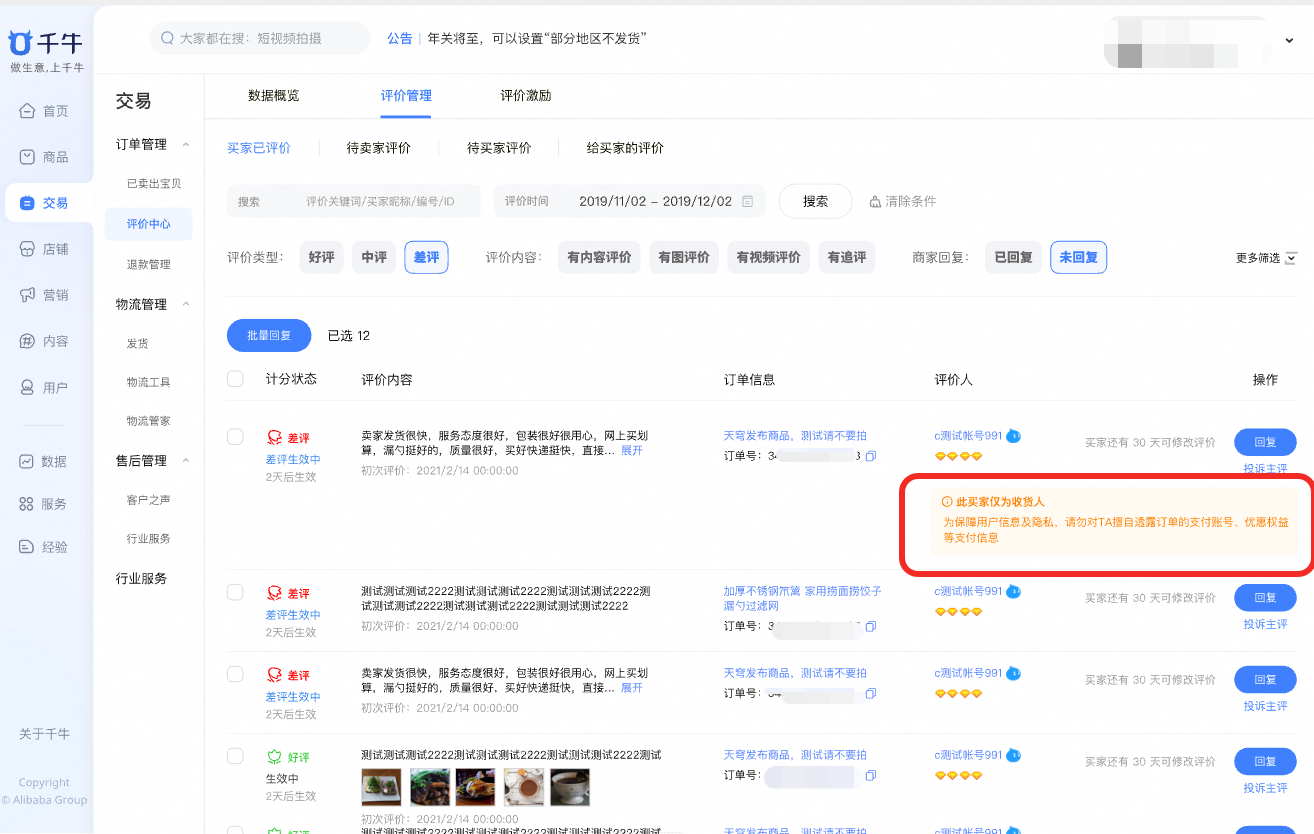Open 内容 content icon in sidebar

[28, 341]
